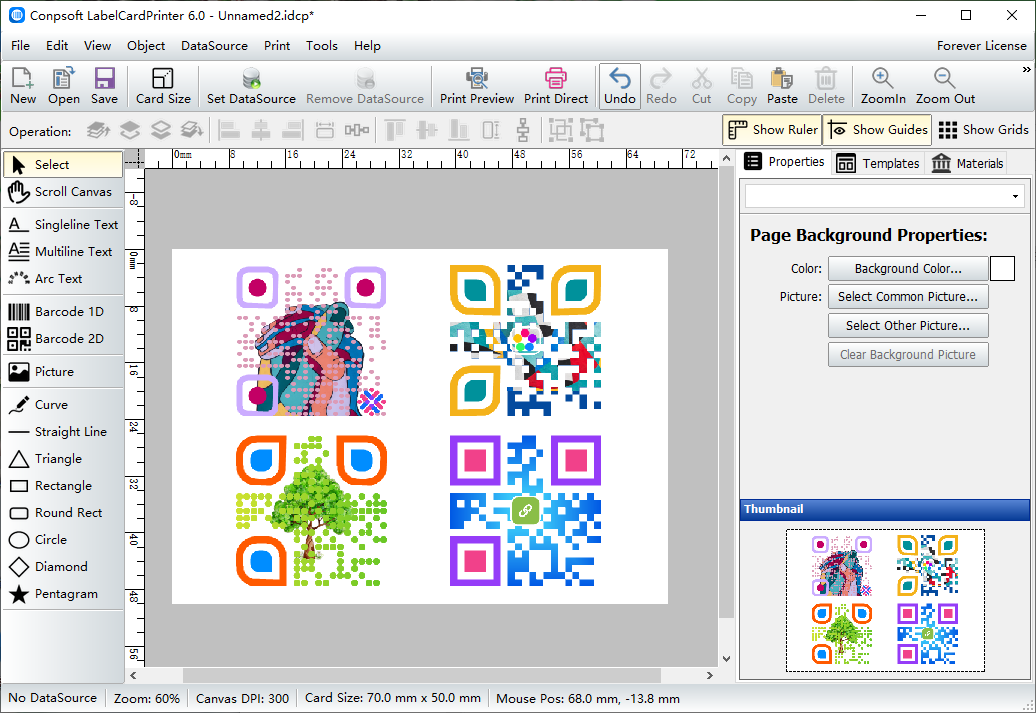Viewport: 1036px width, 713px height.
Task: Click Select Common Picture... button
Action: coord(908,297)
